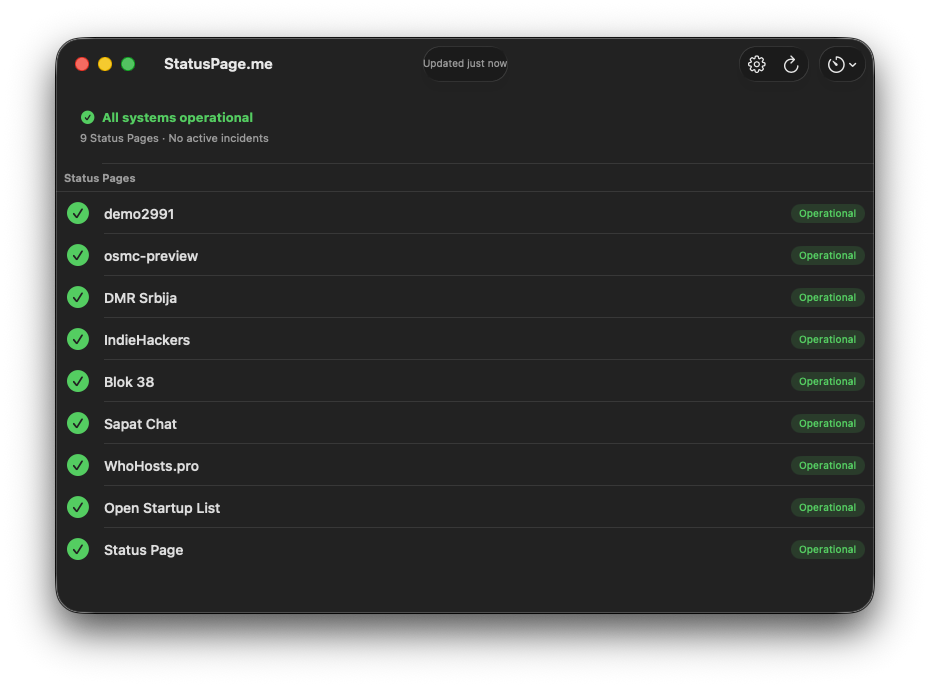
Task: Click the green check icon beside osmc-preview
Action: tap(78, 255)
